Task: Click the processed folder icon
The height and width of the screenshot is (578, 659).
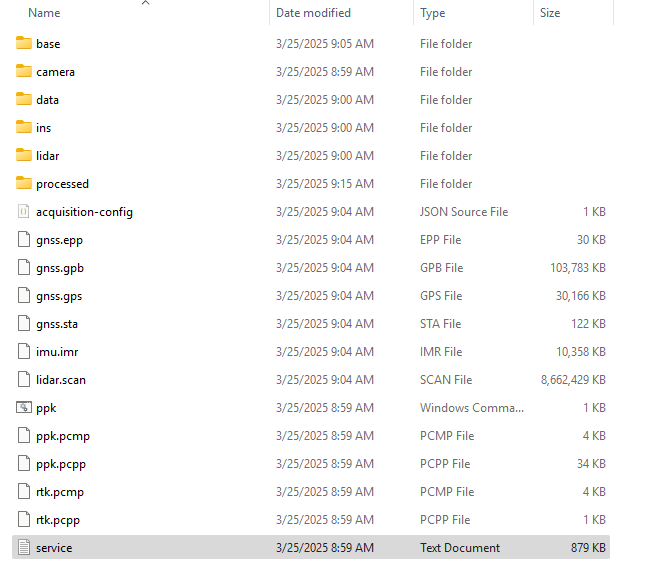Action: [24, 184]
